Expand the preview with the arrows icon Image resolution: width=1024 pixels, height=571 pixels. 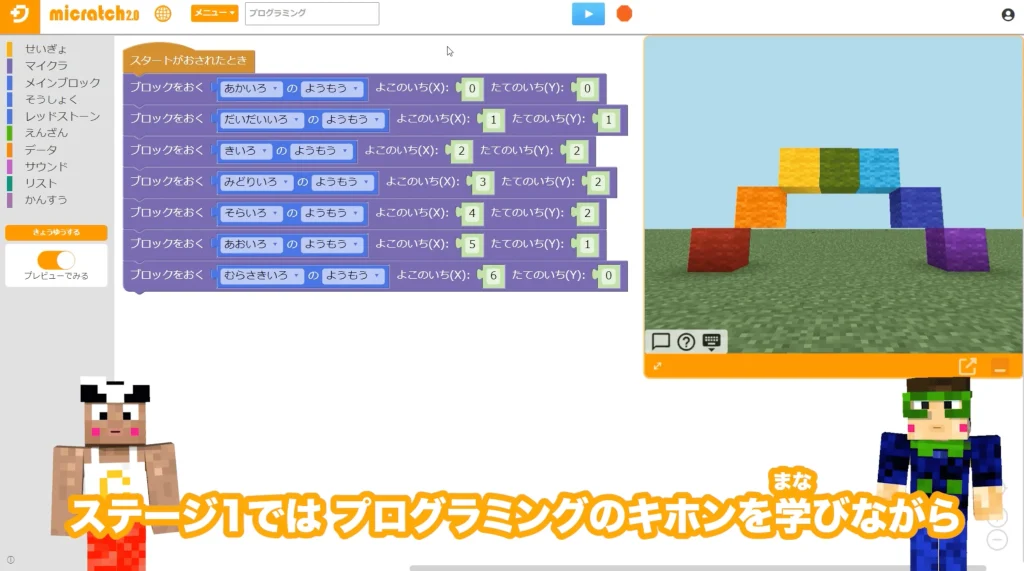[x=658, y=366]
